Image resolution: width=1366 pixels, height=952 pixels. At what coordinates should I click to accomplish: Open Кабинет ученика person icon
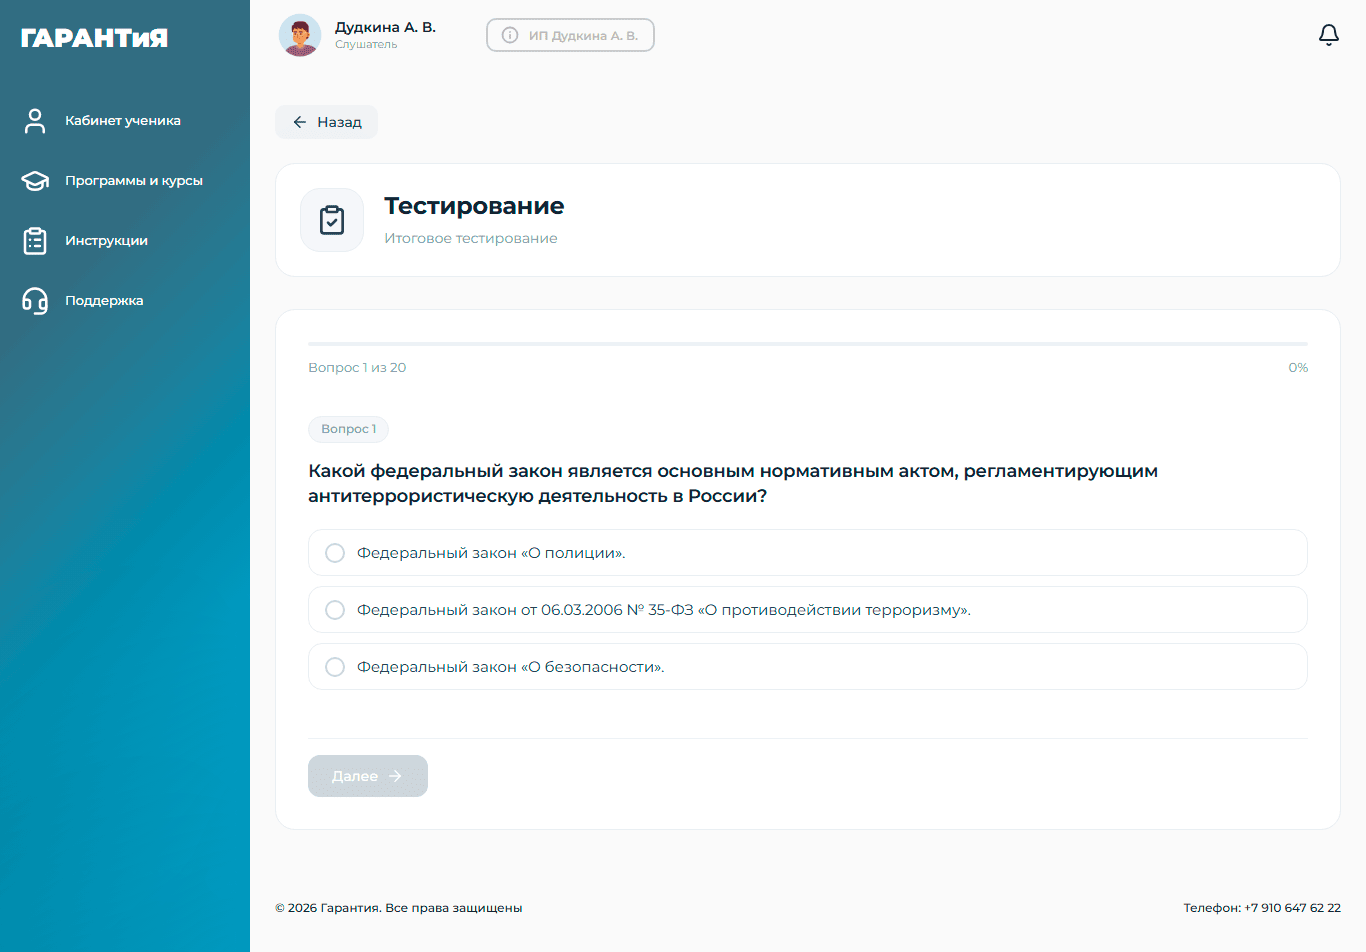[x=35, y=121]
